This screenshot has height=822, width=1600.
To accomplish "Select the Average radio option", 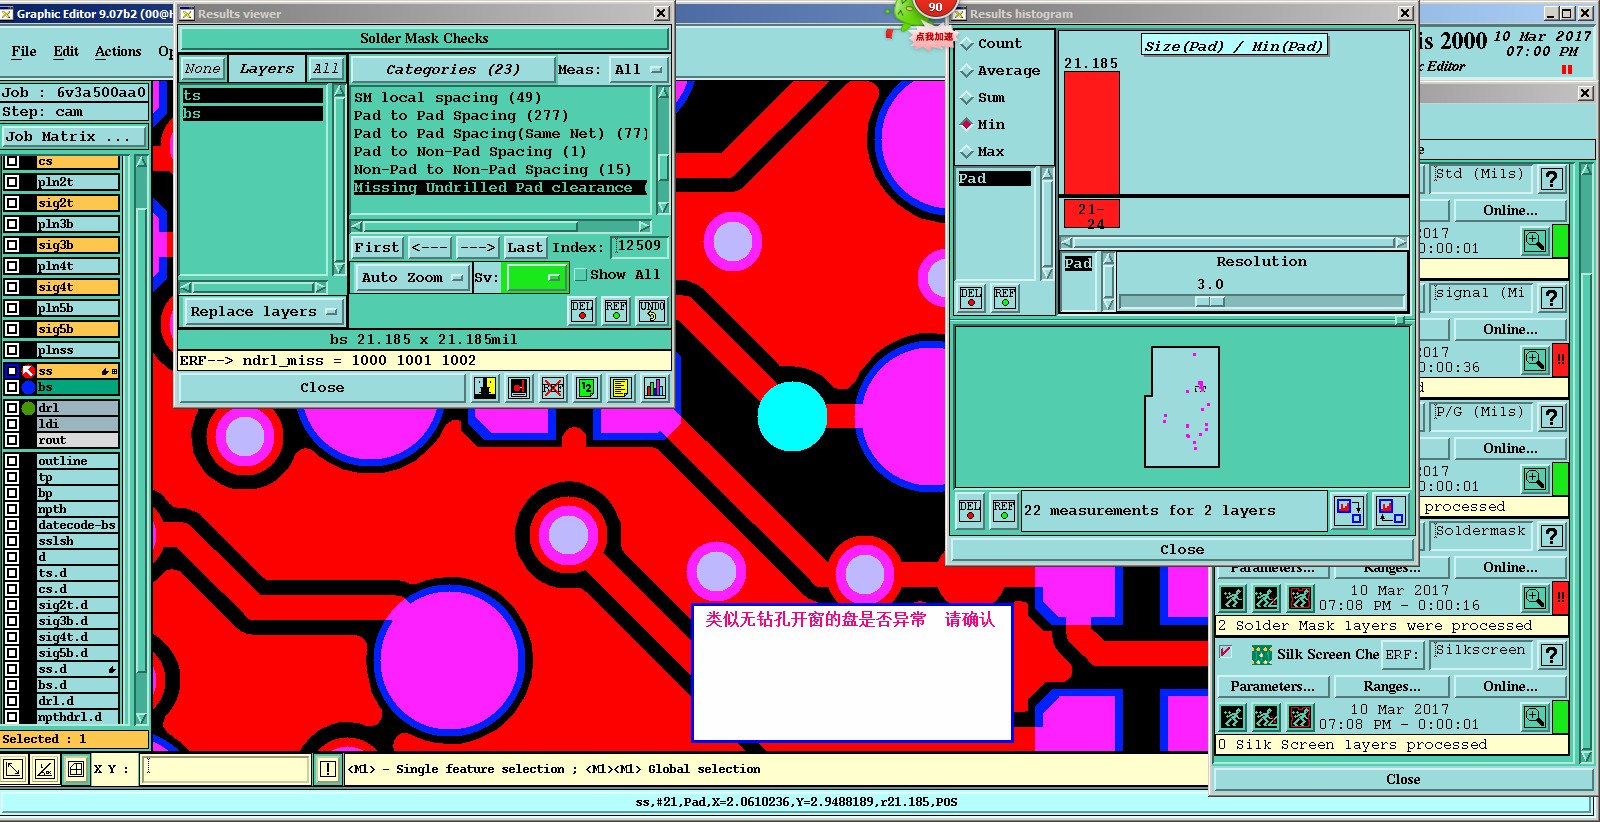I will pyautogui.click(x=967, y=71).
